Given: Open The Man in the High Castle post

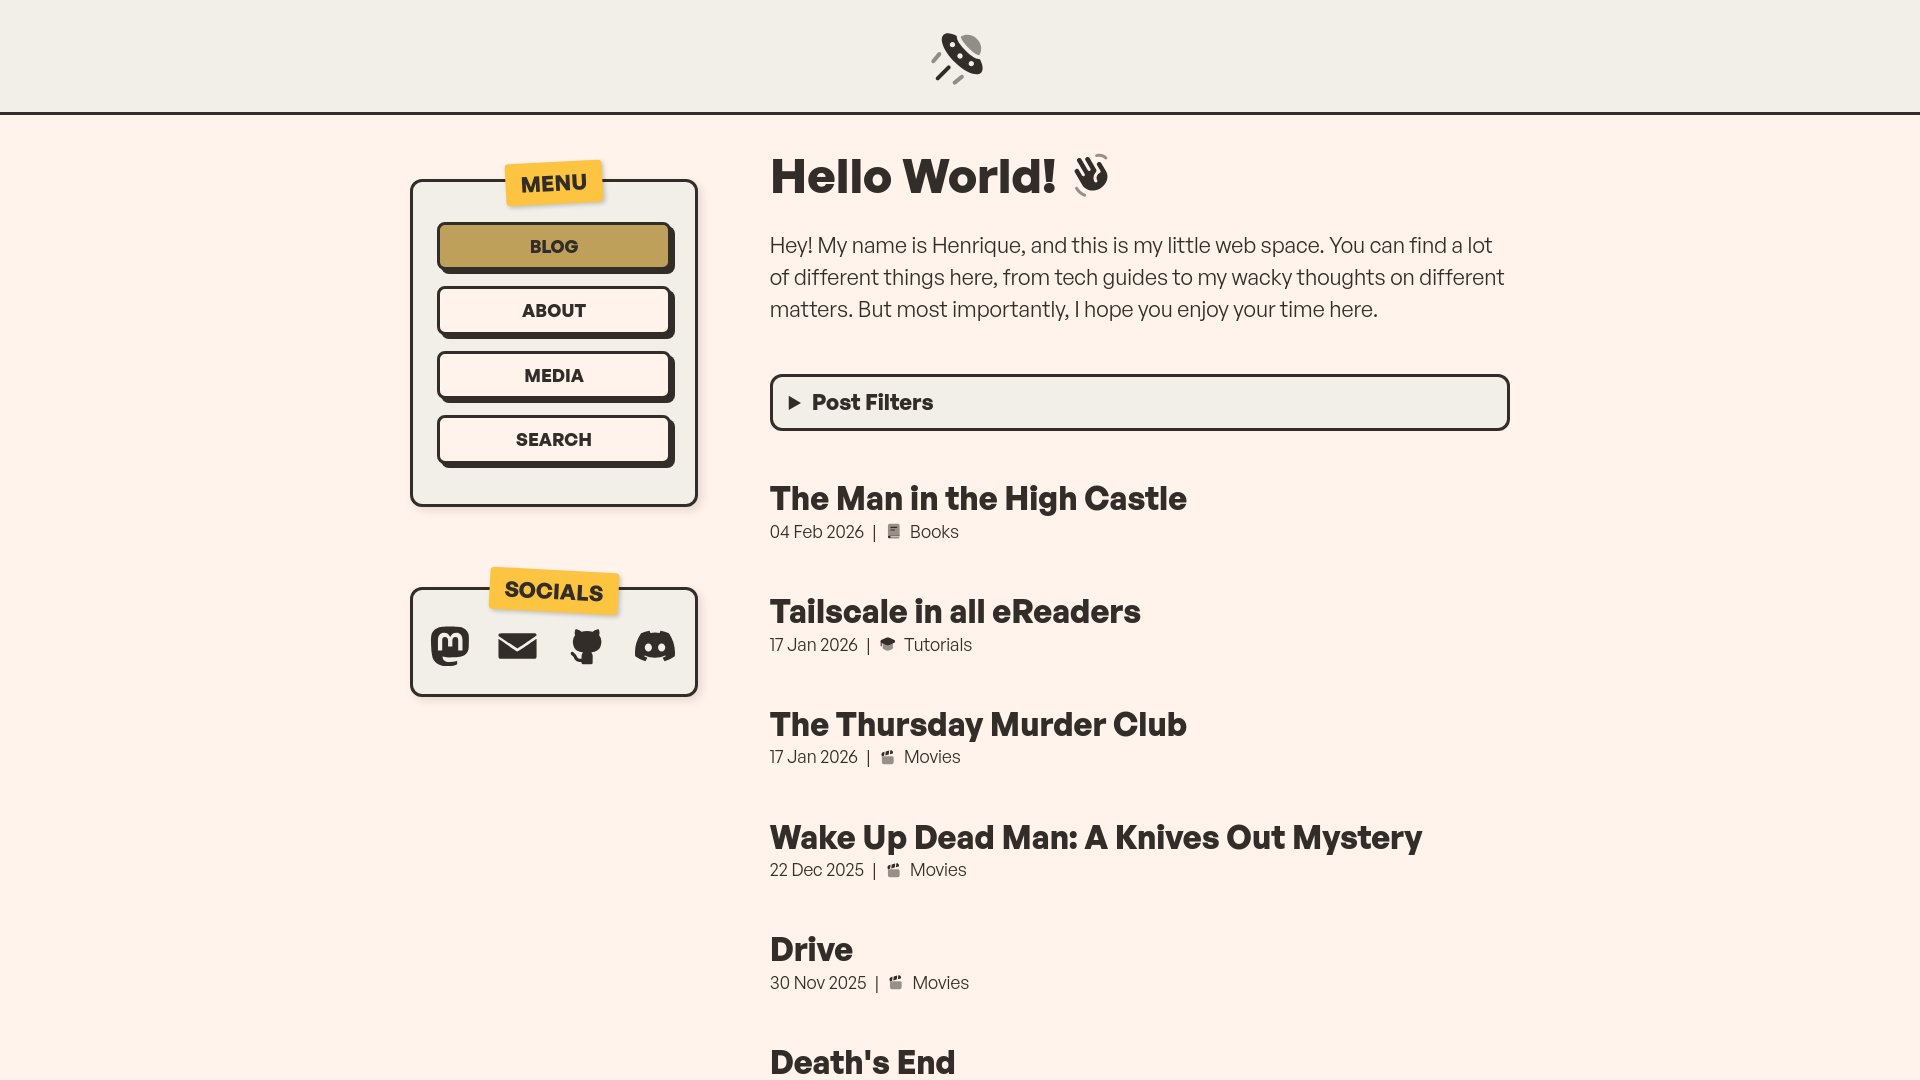Looking at the screenshot, I should (x=978, y=498).
